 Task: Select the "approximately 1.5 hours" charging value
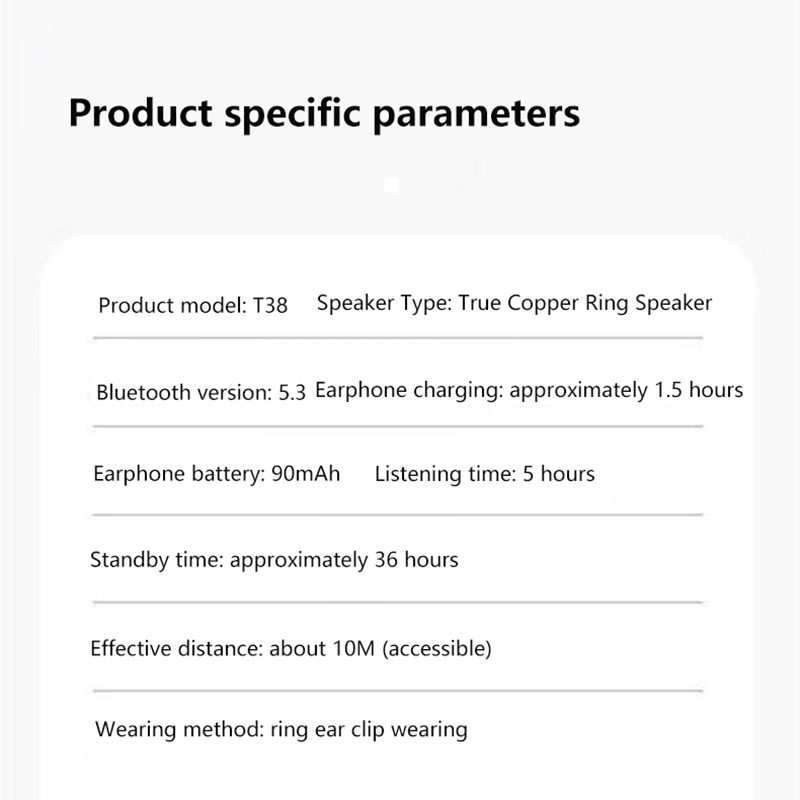[626, 390]
